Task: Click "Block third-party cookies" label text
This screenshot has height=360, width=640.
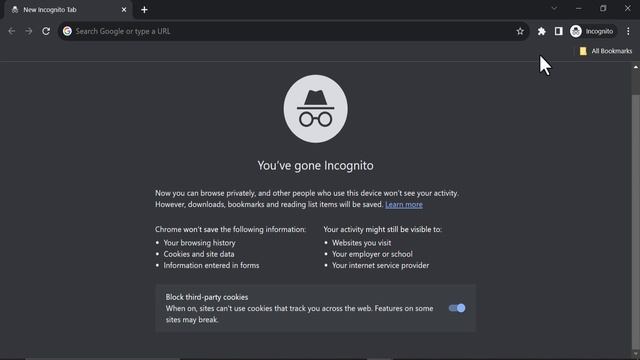Action: [207, 297]
